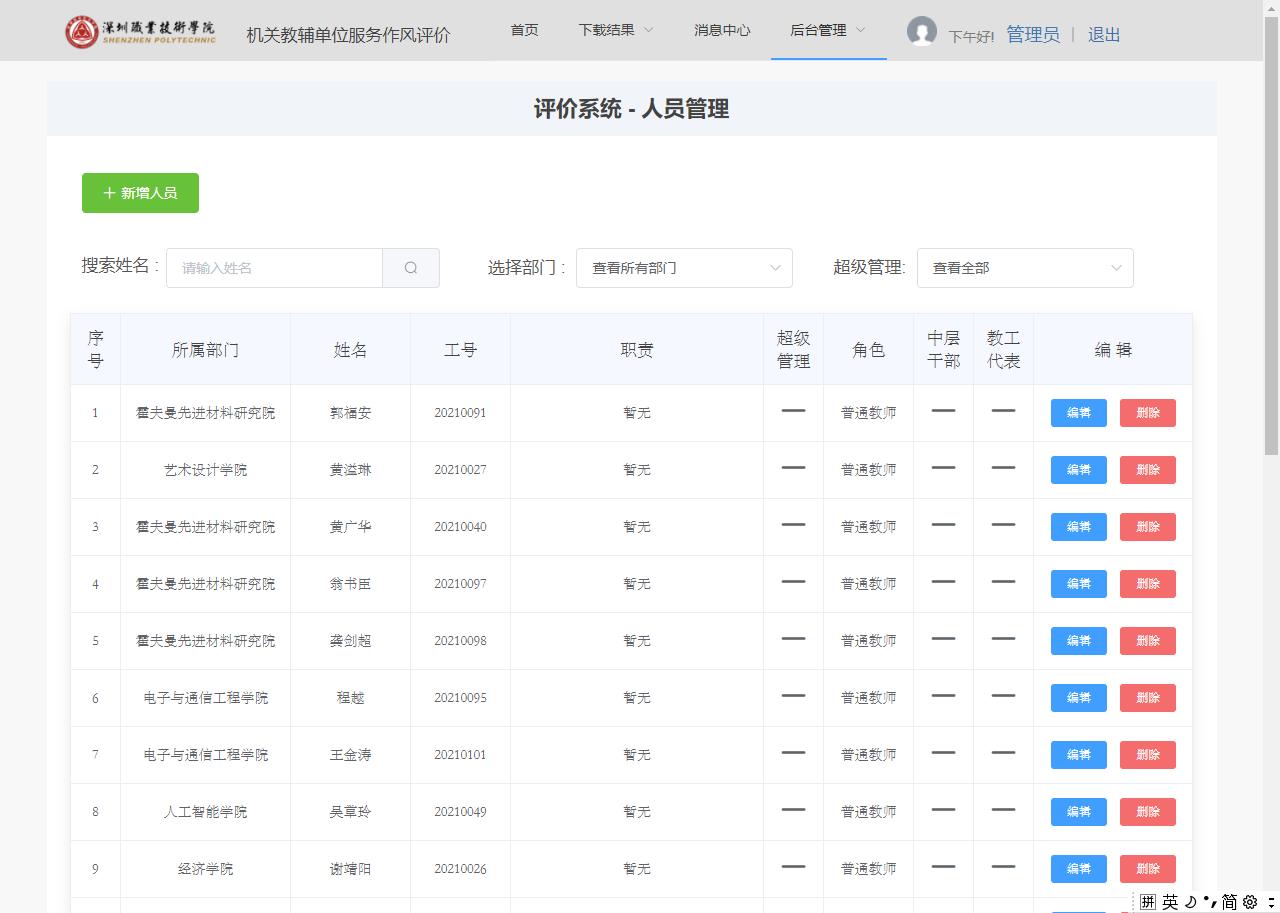Delete the row for 吴章玲
The width and height of the screenshot is (1280, 913).
(x=1148, y=812)
